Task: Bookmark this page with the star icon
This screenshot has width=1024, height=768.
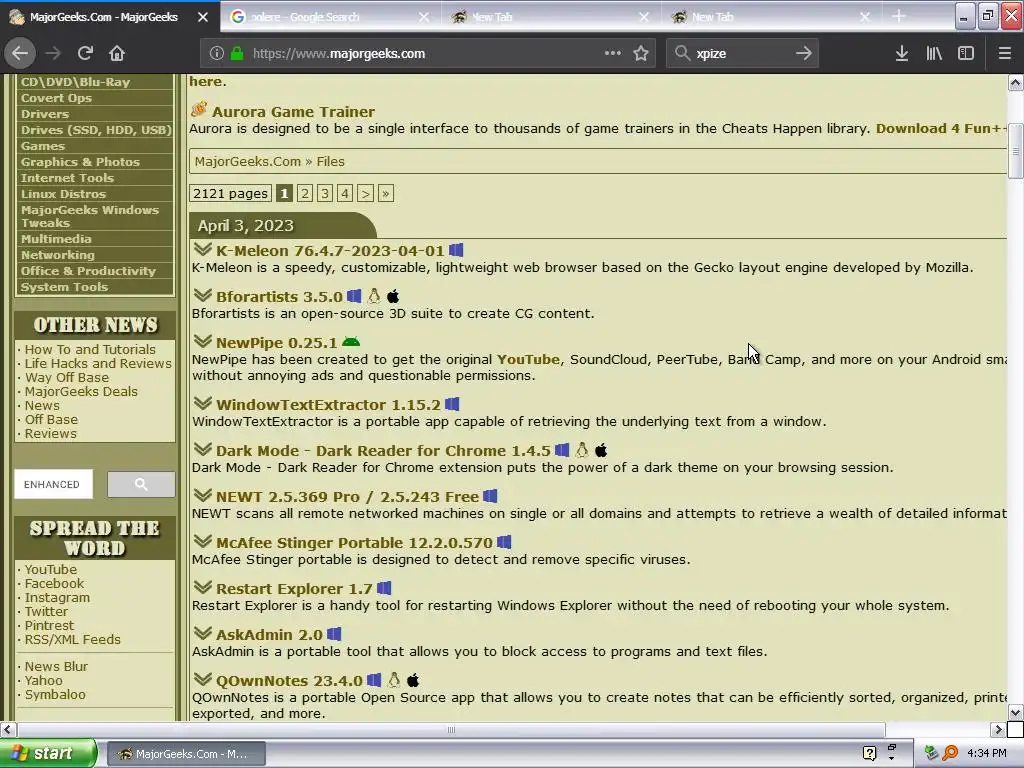Action: (x=641, y=54)
